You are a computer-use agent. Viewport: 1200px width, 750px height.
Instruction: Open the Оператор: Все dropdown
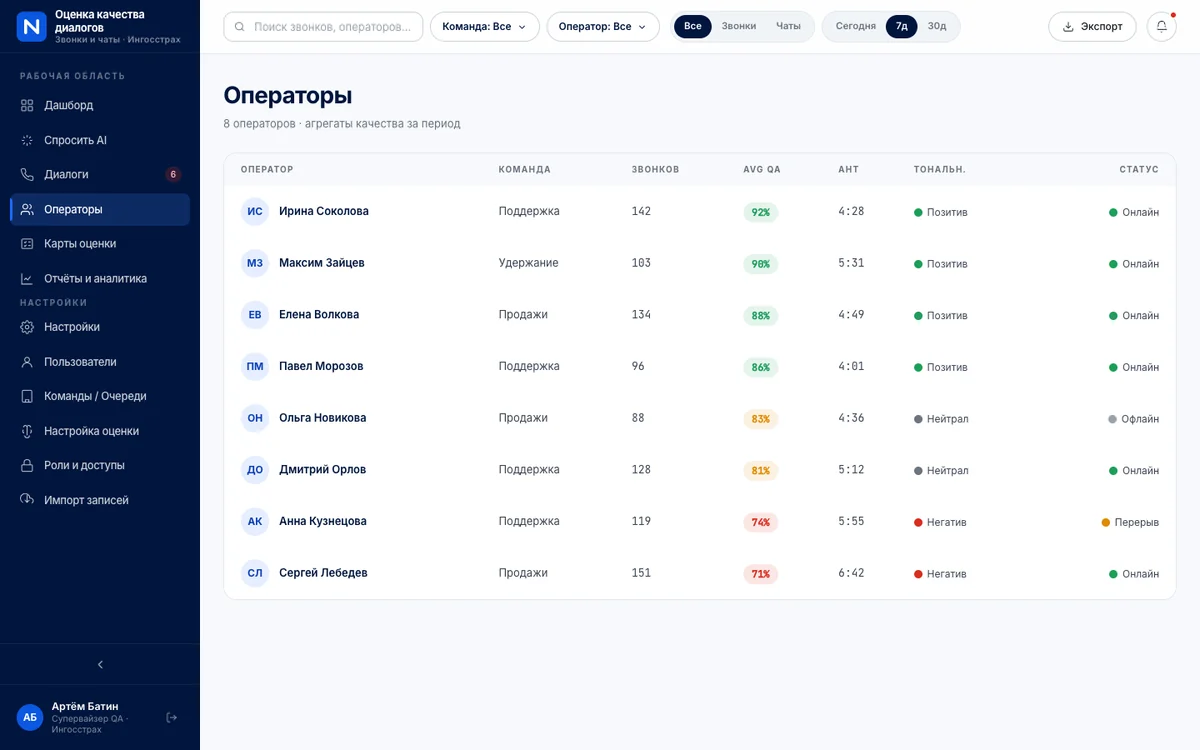pyautogui.click(x=603, y=27)
